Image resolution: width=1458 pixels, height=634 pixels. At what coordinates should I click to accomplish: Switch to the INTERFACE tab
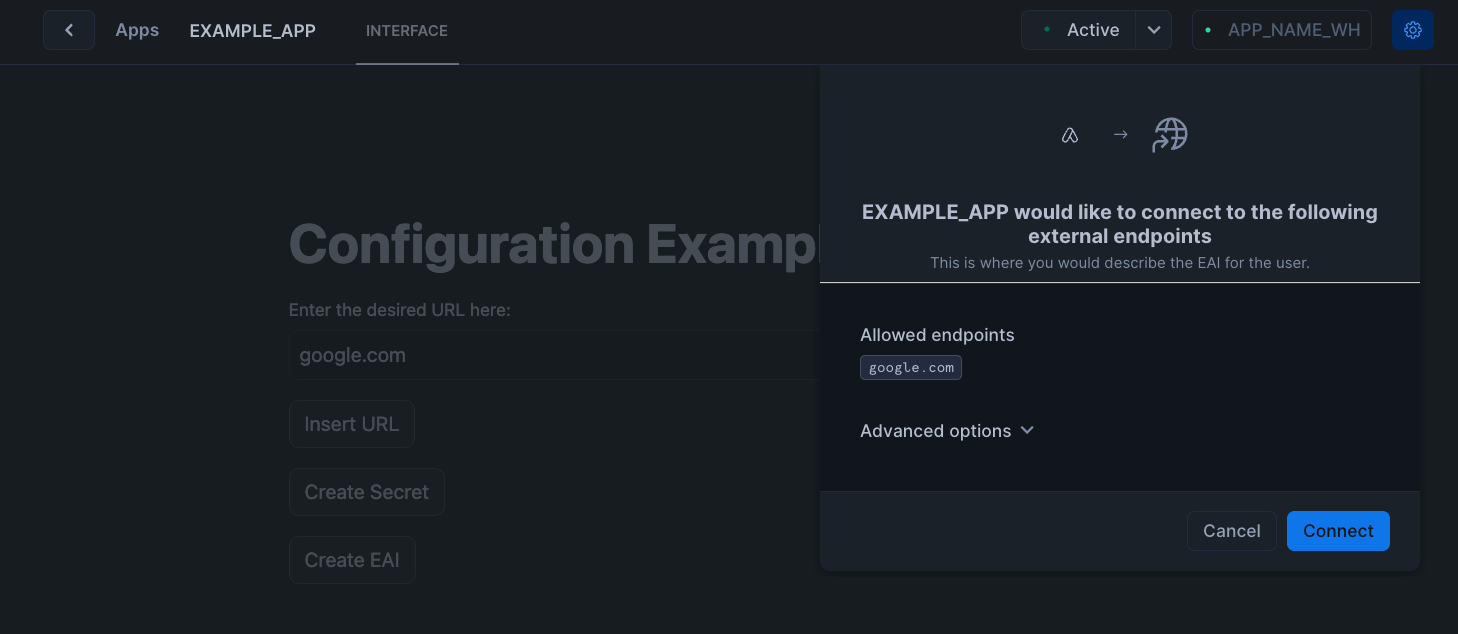tap(407, 31)
